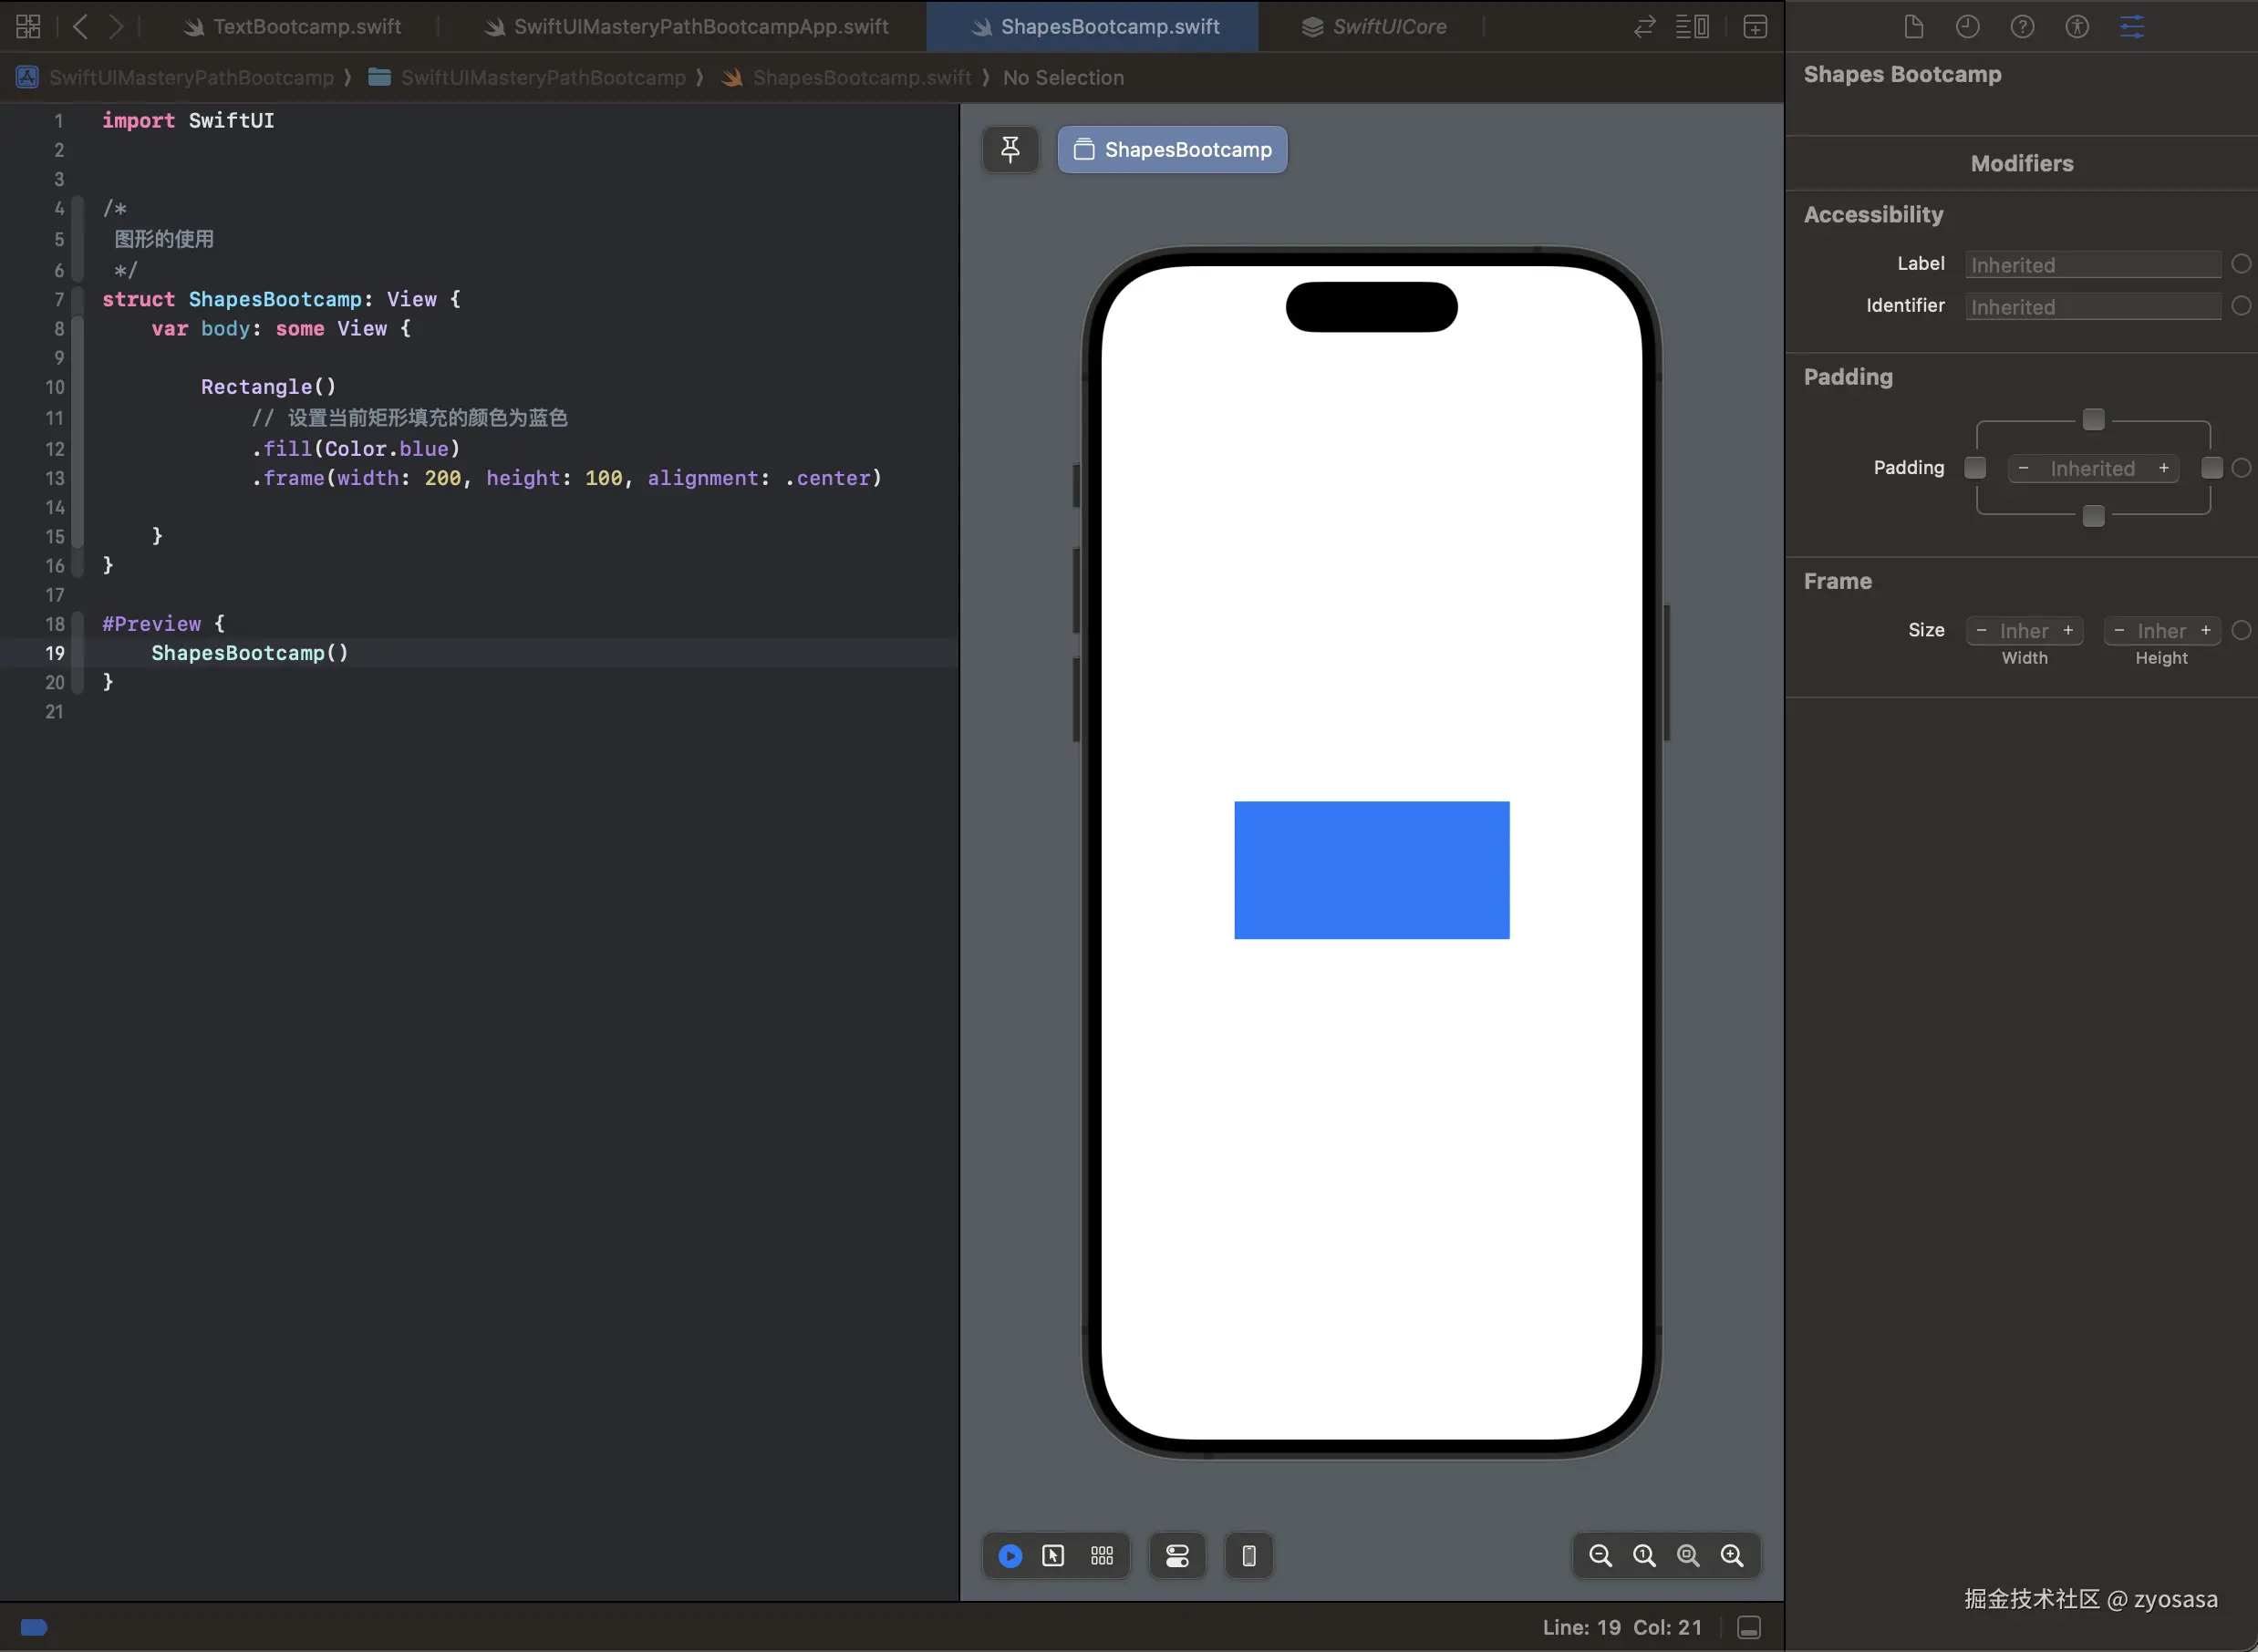Open the File inspector icon
The height and width of the screenshot is (1652, 2258).
click(x=1913, y=27)
